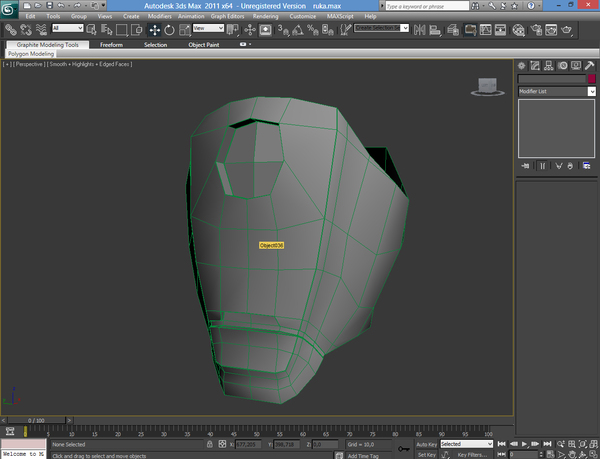
Task: Switch to the Freeform ribbon tab
Action: (111, 45)
